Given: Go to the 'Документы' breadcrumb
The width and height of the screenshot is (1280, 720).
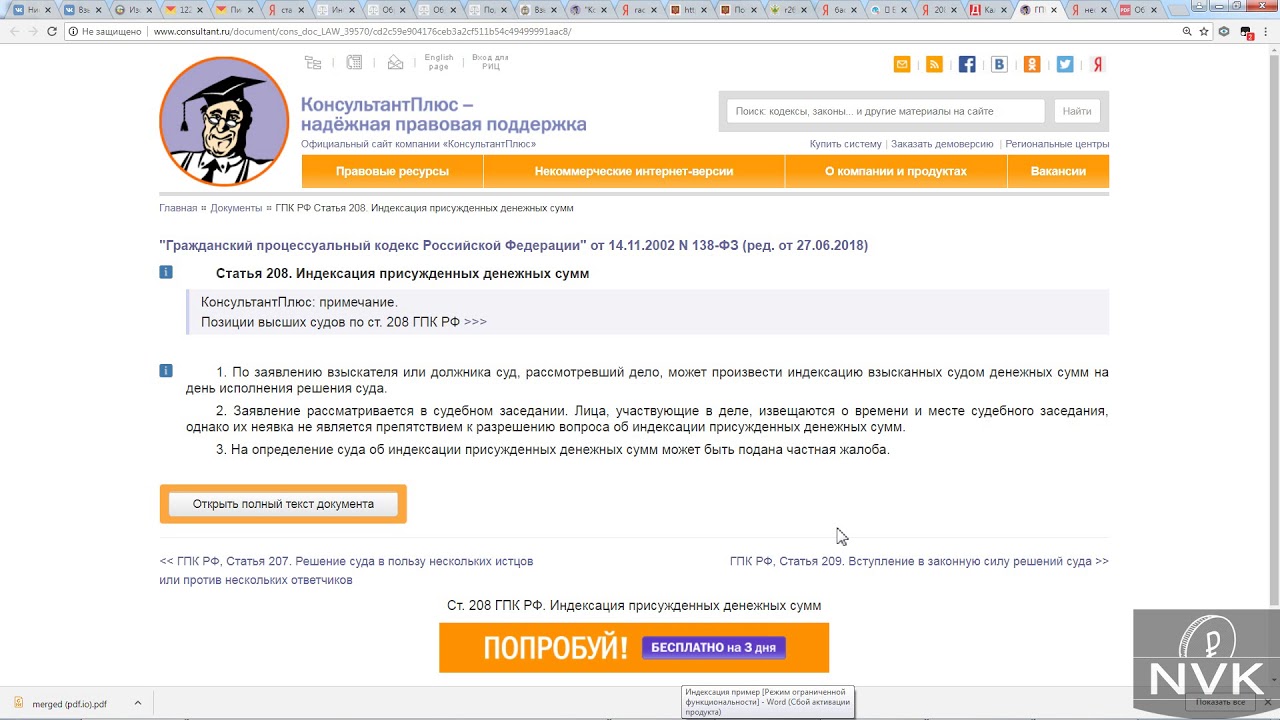Looking at the screenshot, I should pyautogui.click(x=236, y=208).
